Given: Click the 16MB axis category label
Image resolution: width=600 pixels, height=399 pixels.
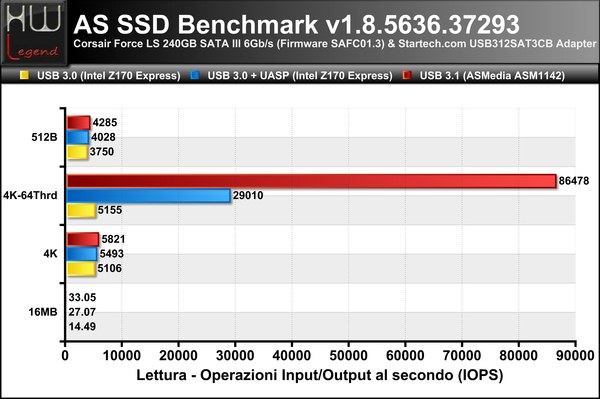Looking at the screenshot, I should coord(43,312).
